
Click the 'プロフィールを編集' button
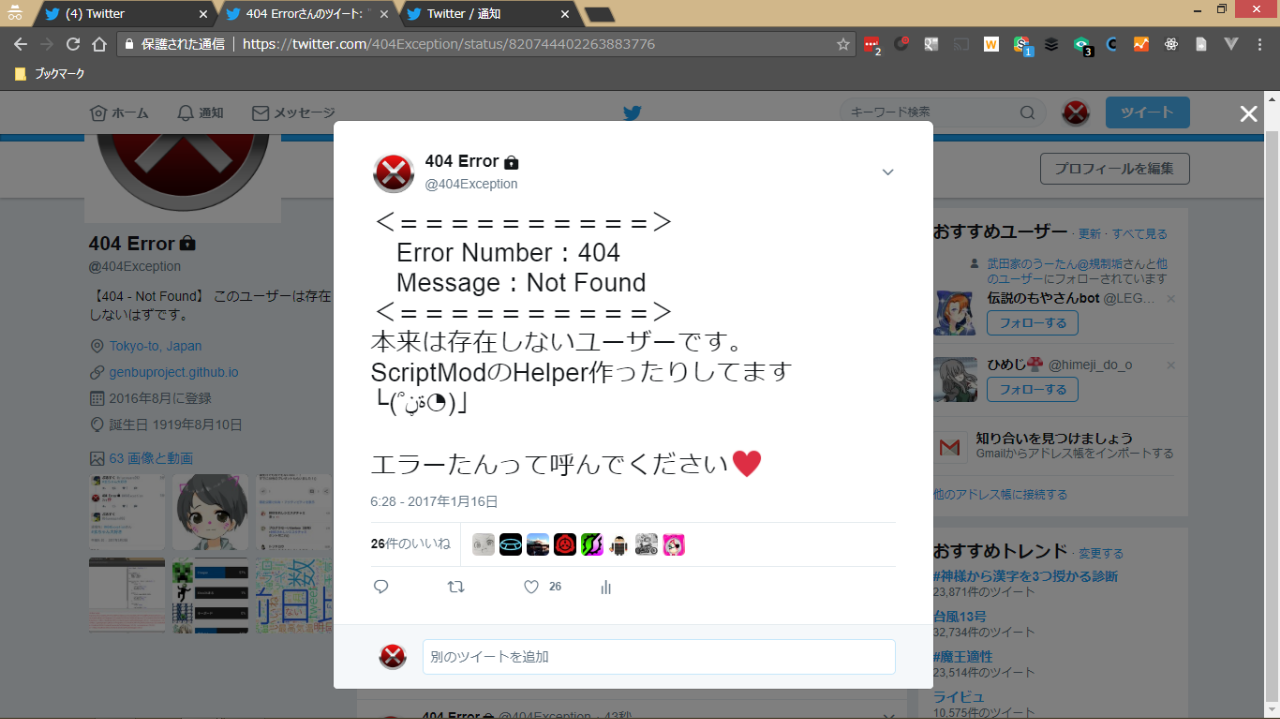tap(1114, 169)
